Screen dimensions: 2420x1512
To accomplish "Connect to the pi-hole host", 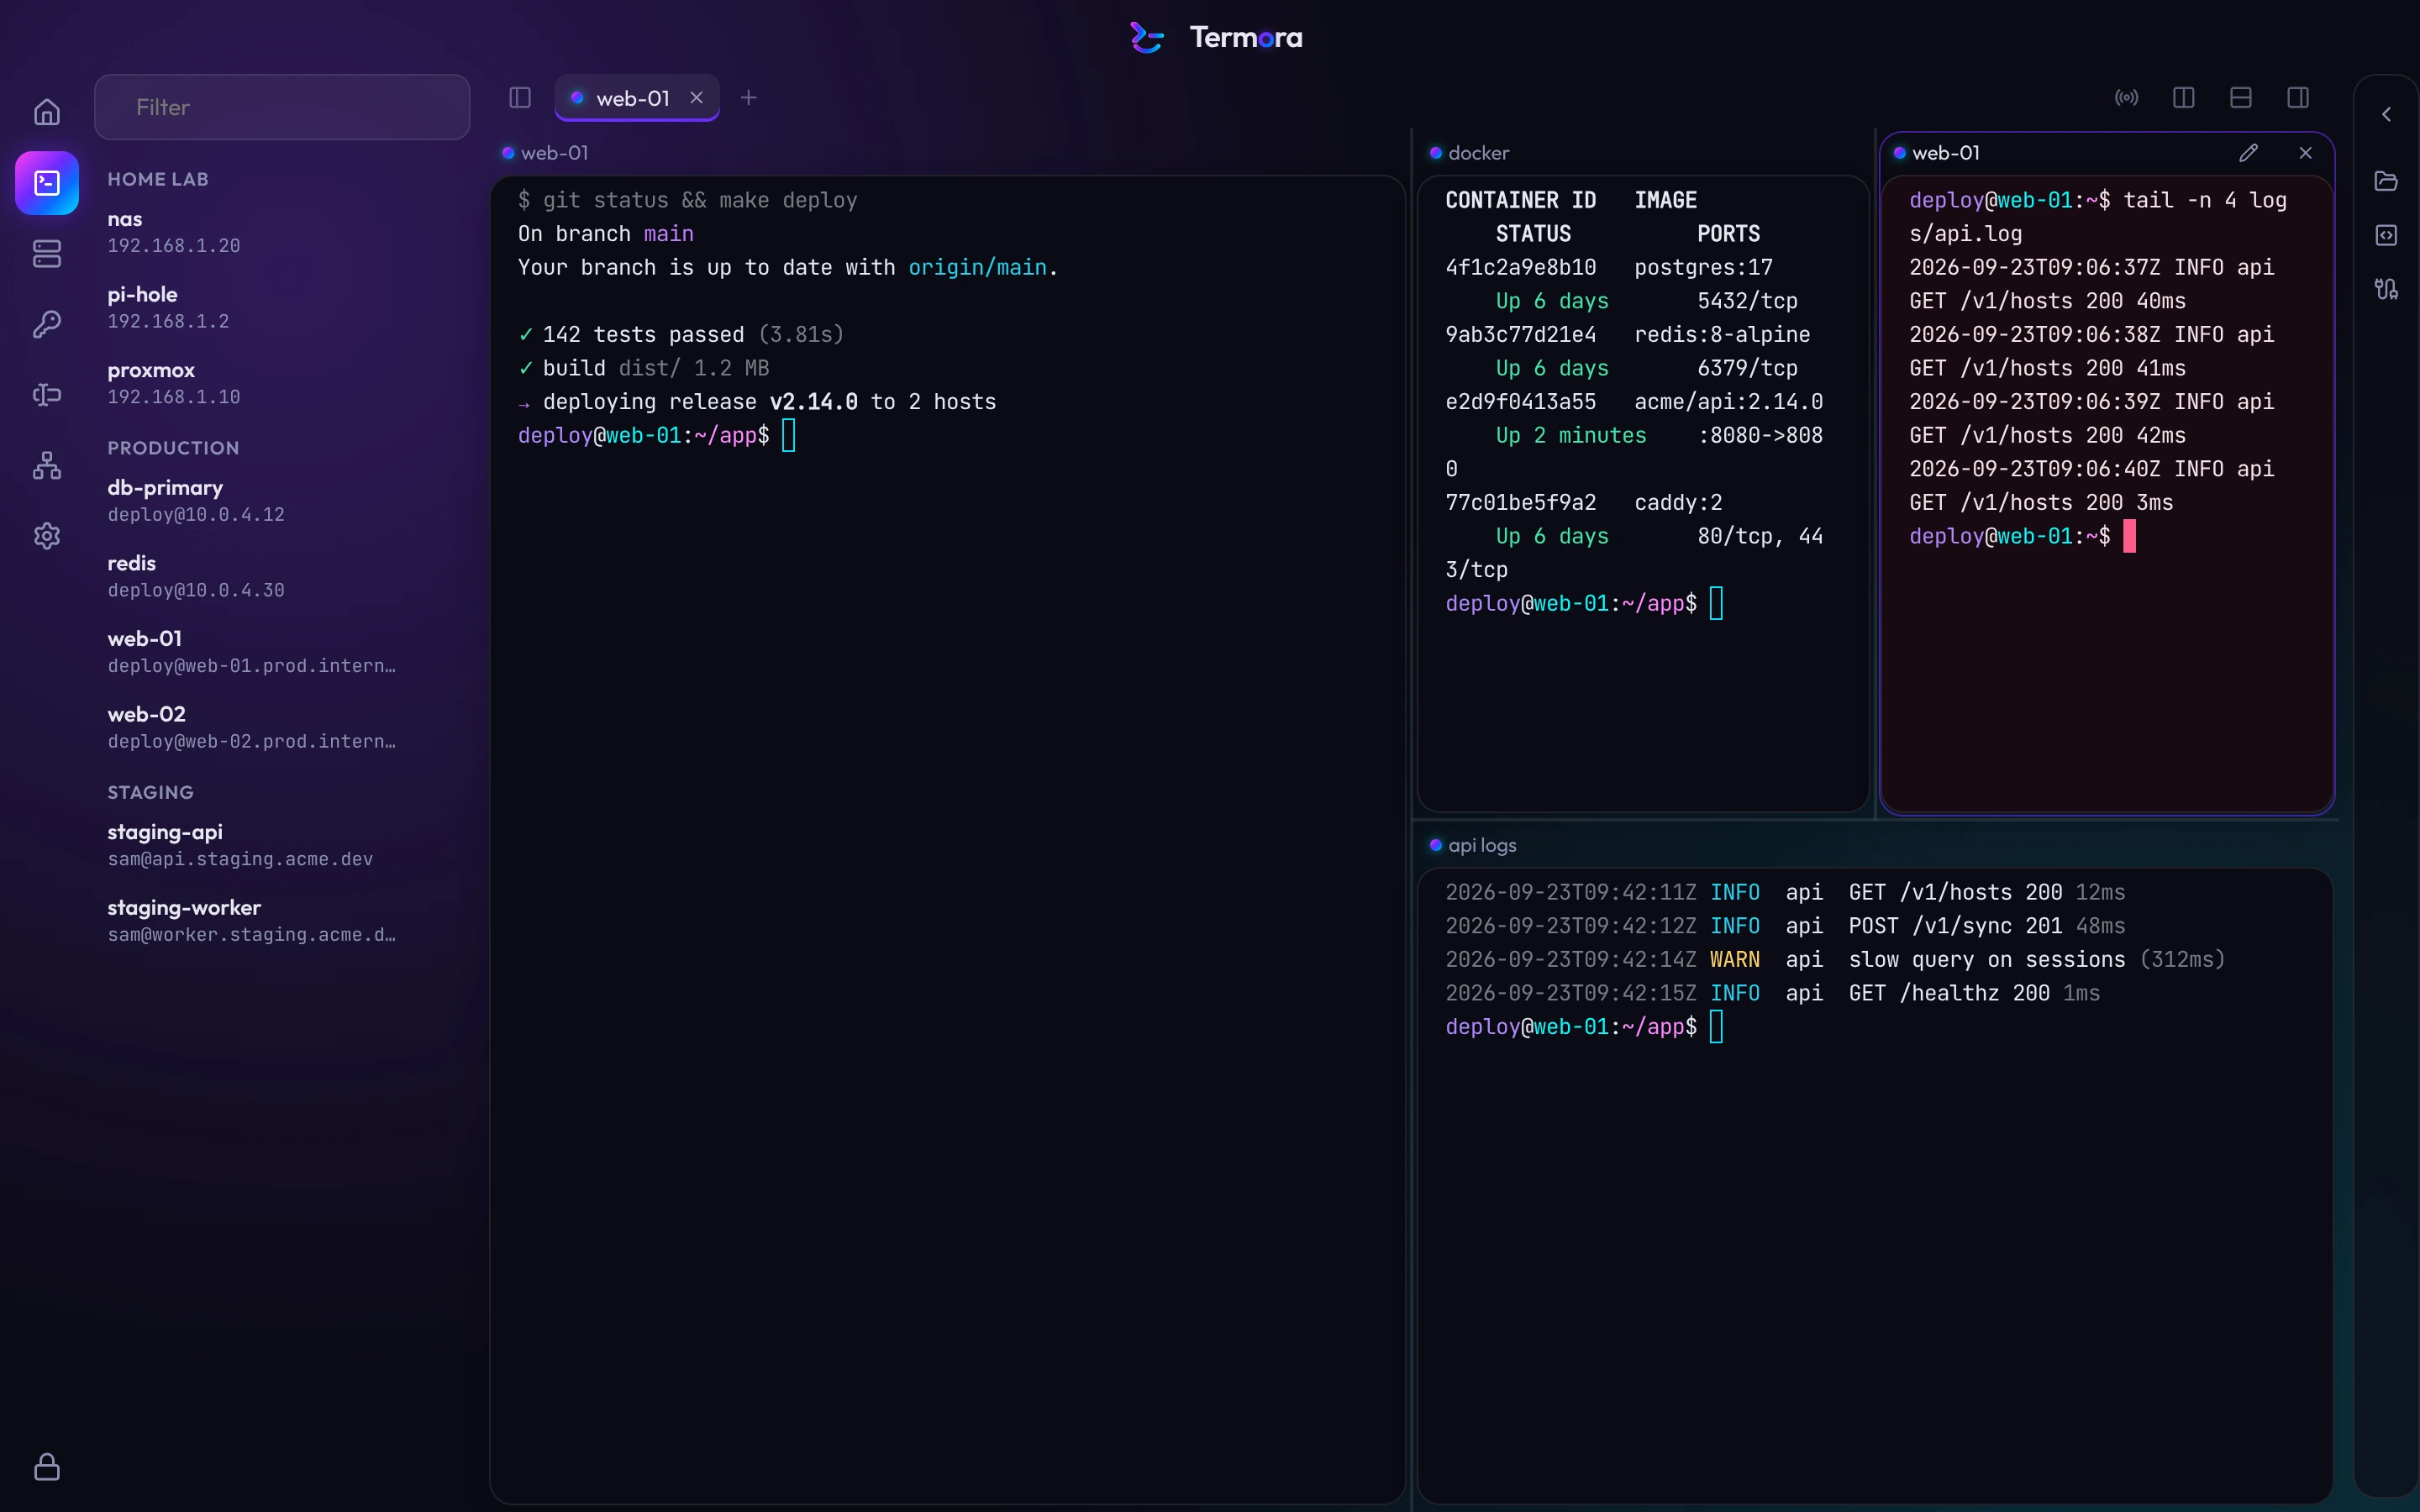I will tap(282, 307).
